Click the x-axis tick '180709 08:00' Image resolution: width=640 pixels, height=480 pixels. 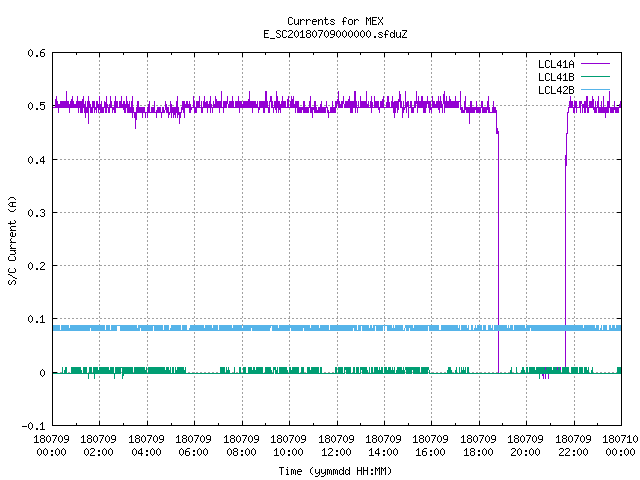(x=241, y=446)
